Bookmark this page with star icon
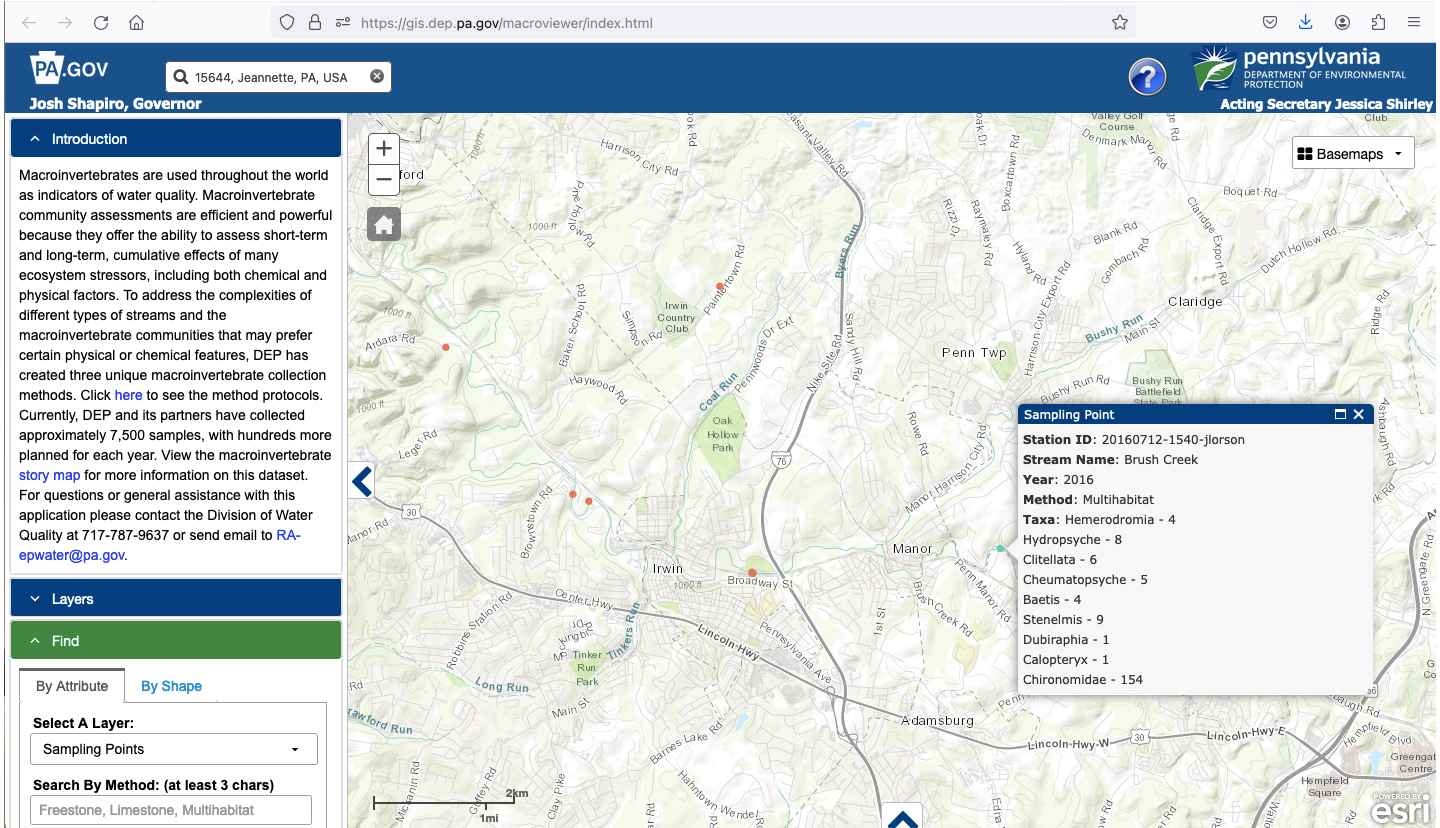Viewport: 1440px width, 828px height. (x=1120, y=22)
